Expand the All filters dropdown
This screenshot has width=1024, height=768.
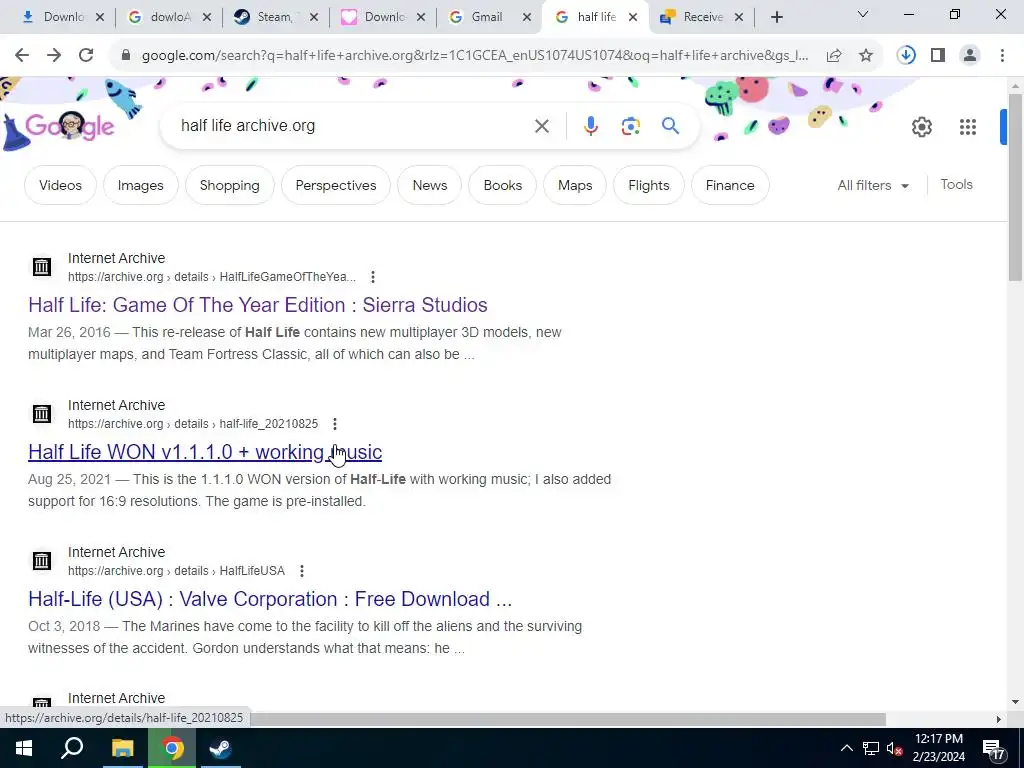pyautogui.click(x=873, y=185)
